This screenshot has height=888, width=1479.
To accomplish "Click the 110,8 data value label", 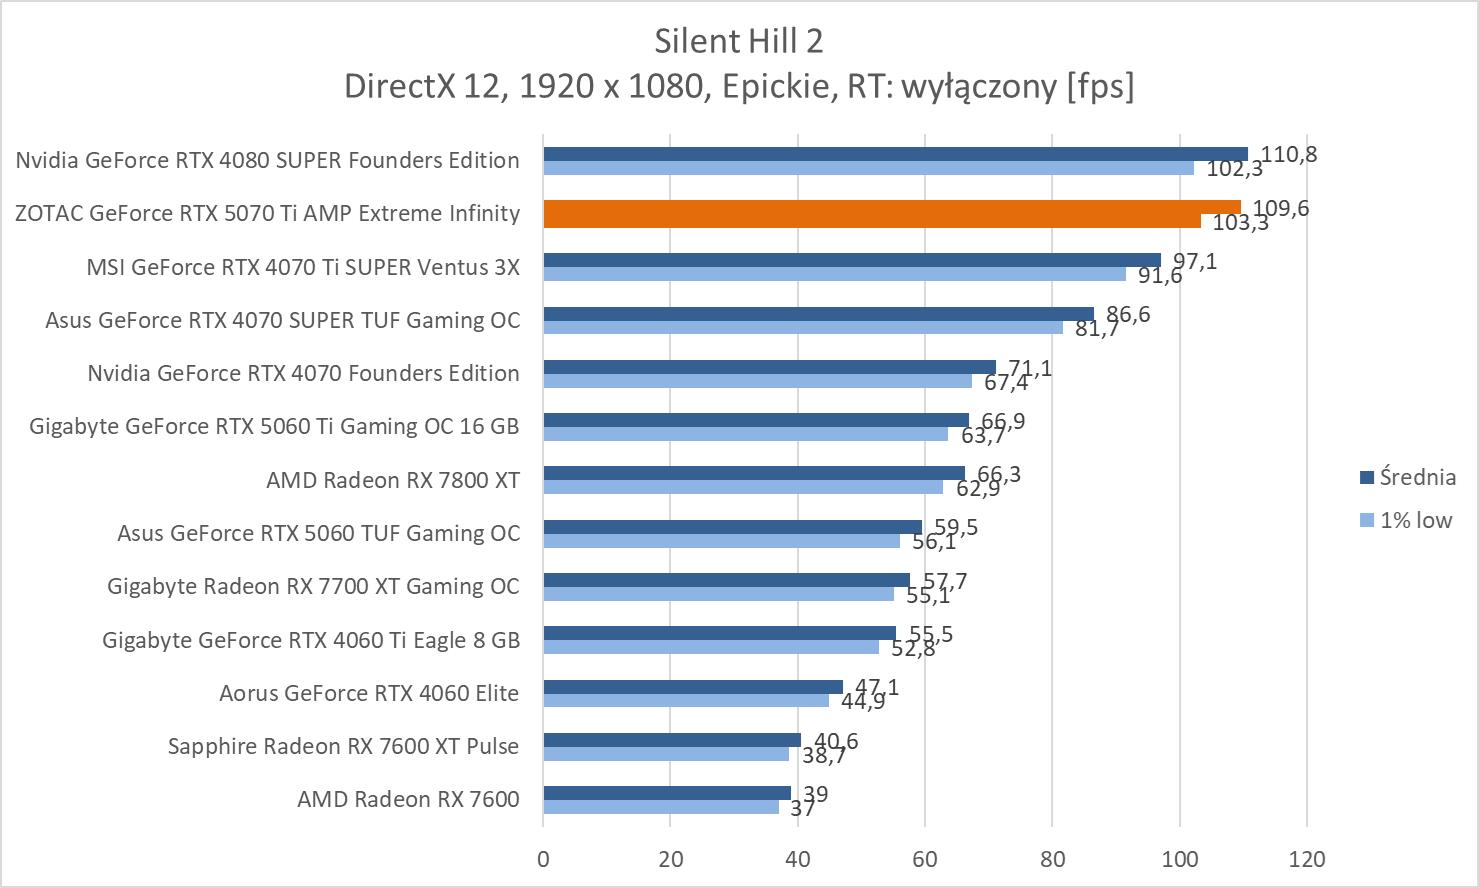I will point(1288,154).
